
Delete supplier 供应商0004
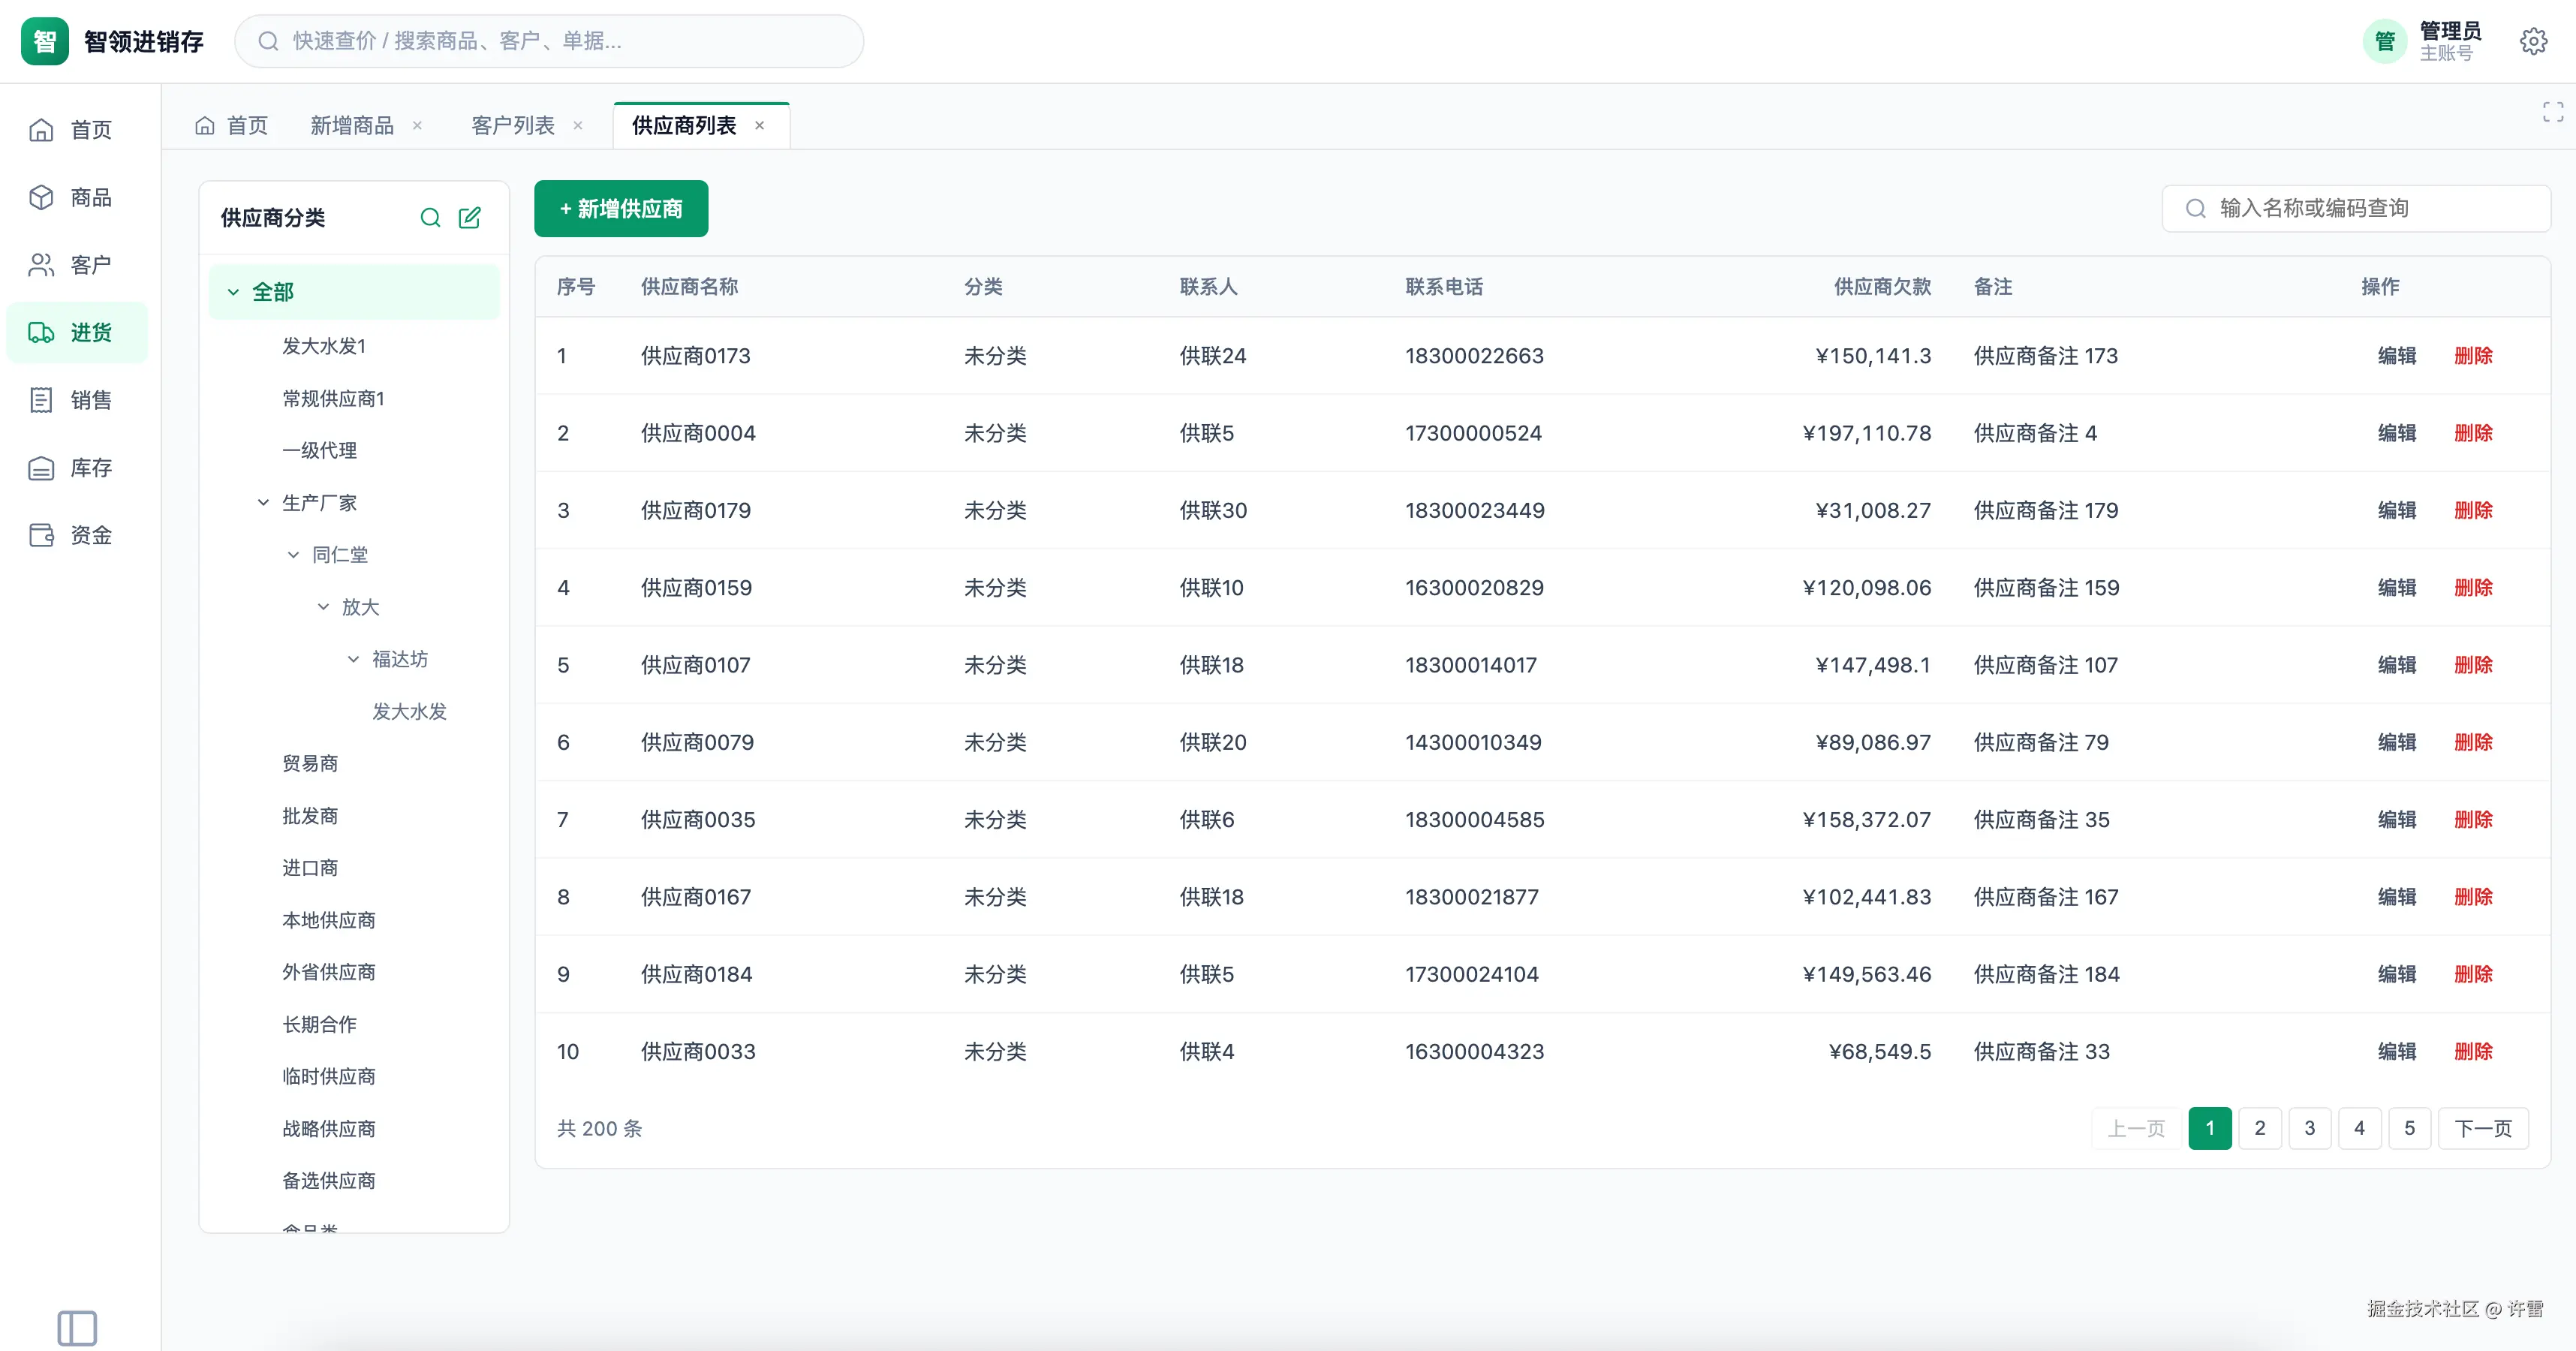tap(2473, 433)
